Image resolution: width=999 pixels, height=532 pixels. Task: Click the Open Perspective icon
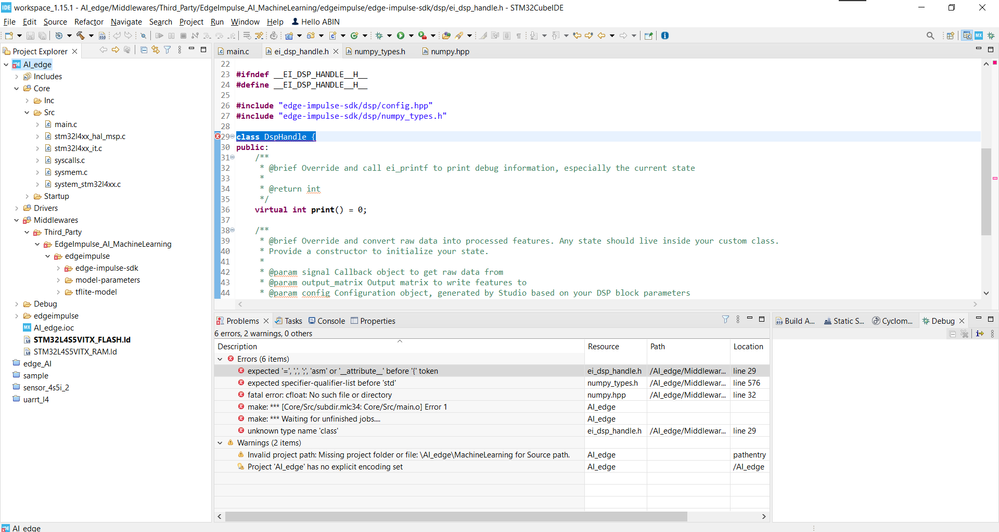coord(950,36)
